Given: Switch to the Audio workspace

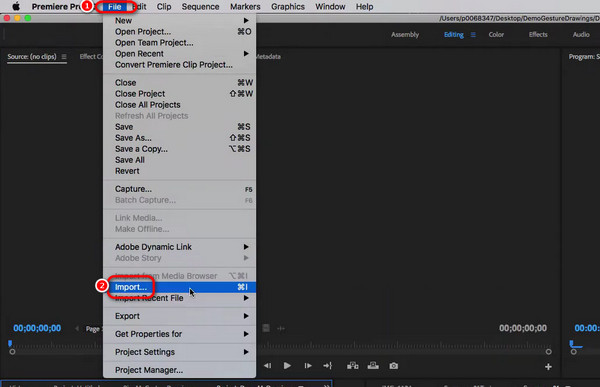Looking at the screenshot, I should point(581,34).
